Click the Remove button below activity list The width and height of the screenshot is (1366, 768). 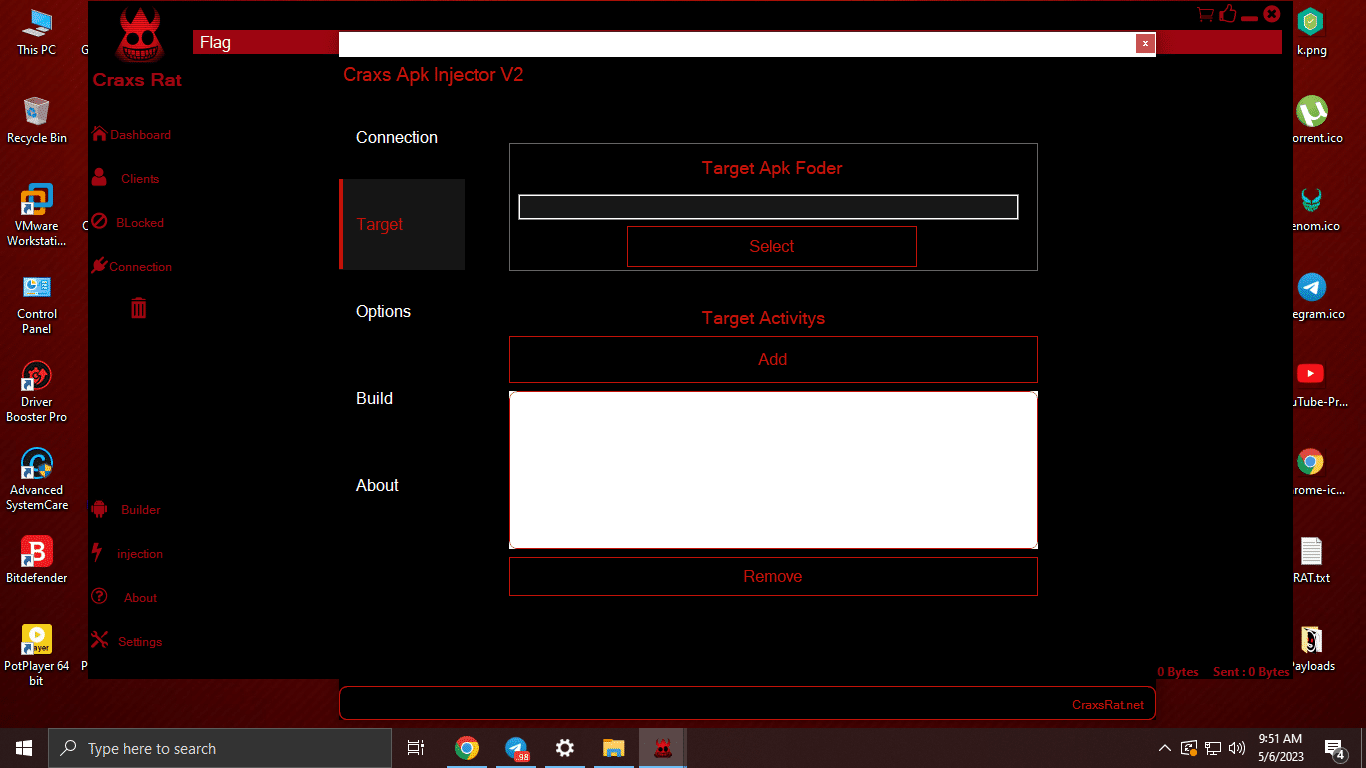tap(773, 576)
